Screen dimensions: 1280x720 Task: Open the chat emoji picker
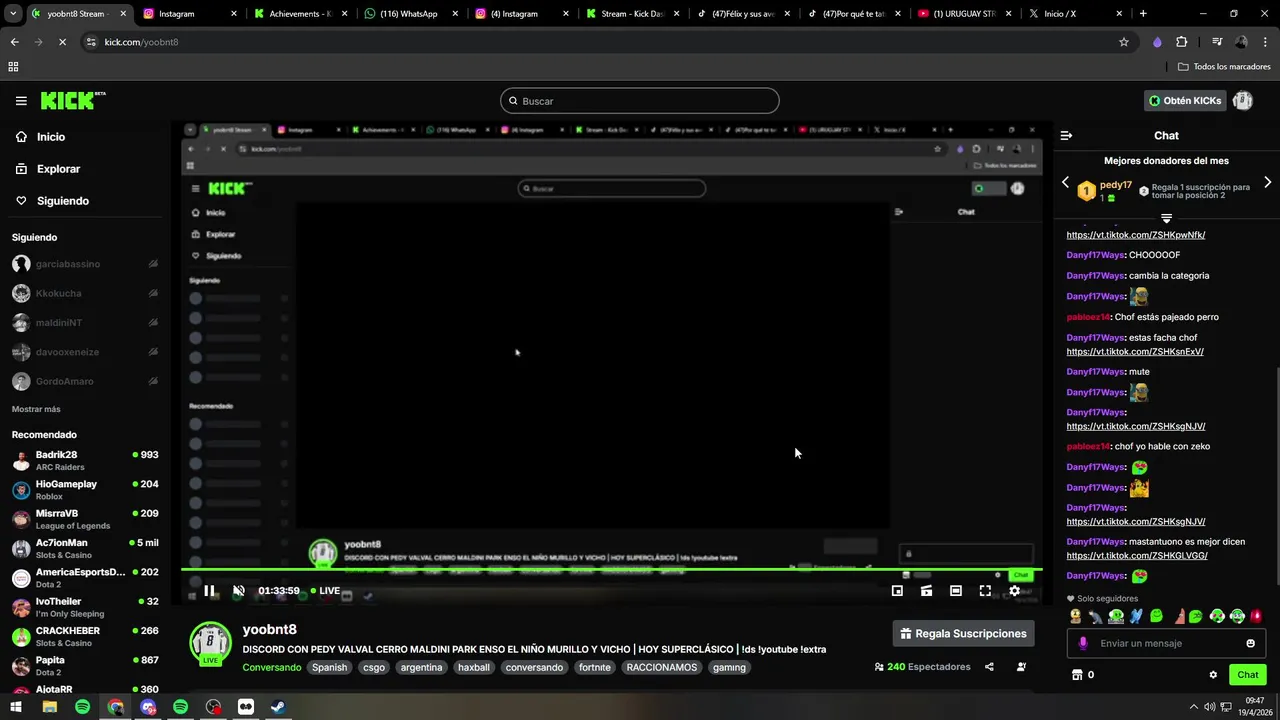[1250, 643]
